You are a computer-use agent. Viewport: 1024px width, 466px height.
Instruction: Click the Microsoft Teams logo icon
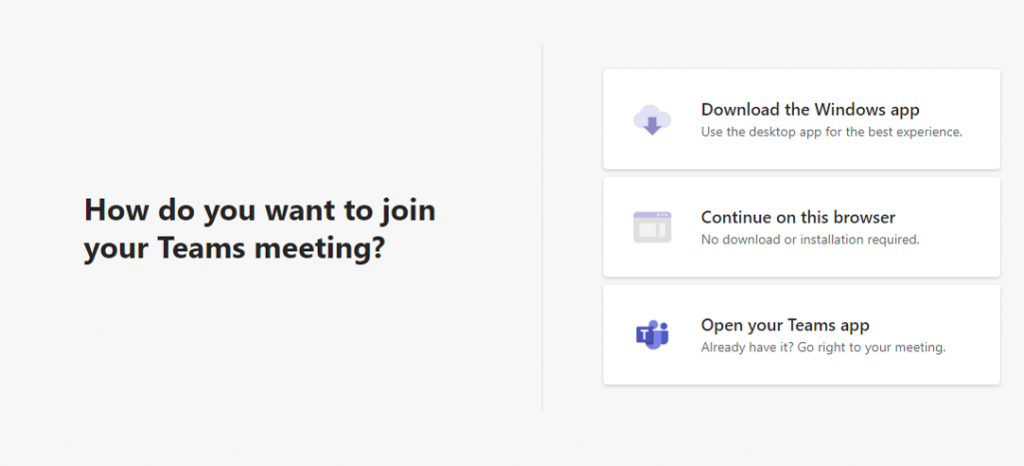(x=652, y=335)
